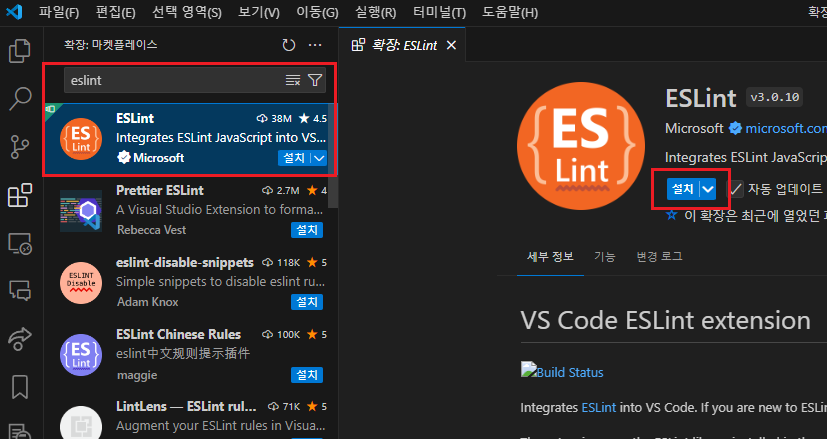Open the 보기(V) menu

tap(258, 12)
